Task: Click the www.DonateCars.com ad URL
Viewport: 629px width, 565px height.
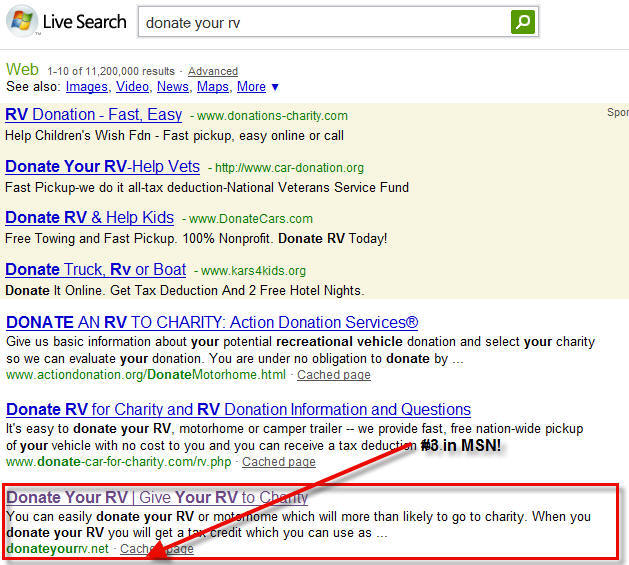Action: tap(251, 219)
